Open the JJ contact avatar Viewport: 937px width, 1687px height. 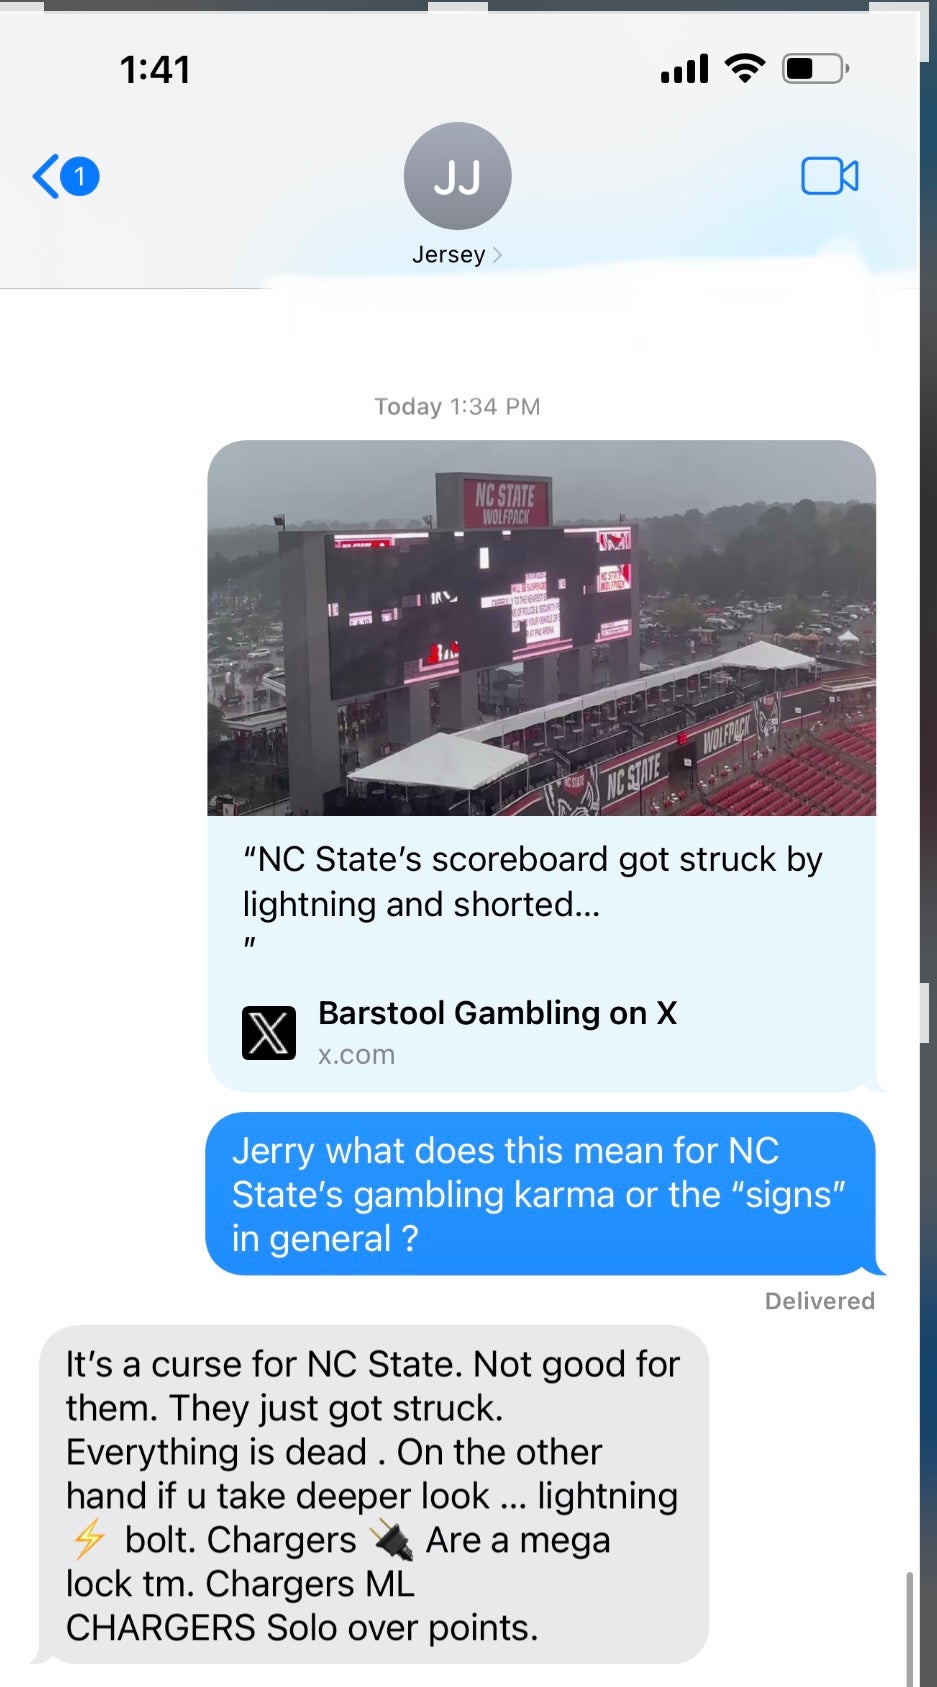click(x=457, y=176)
